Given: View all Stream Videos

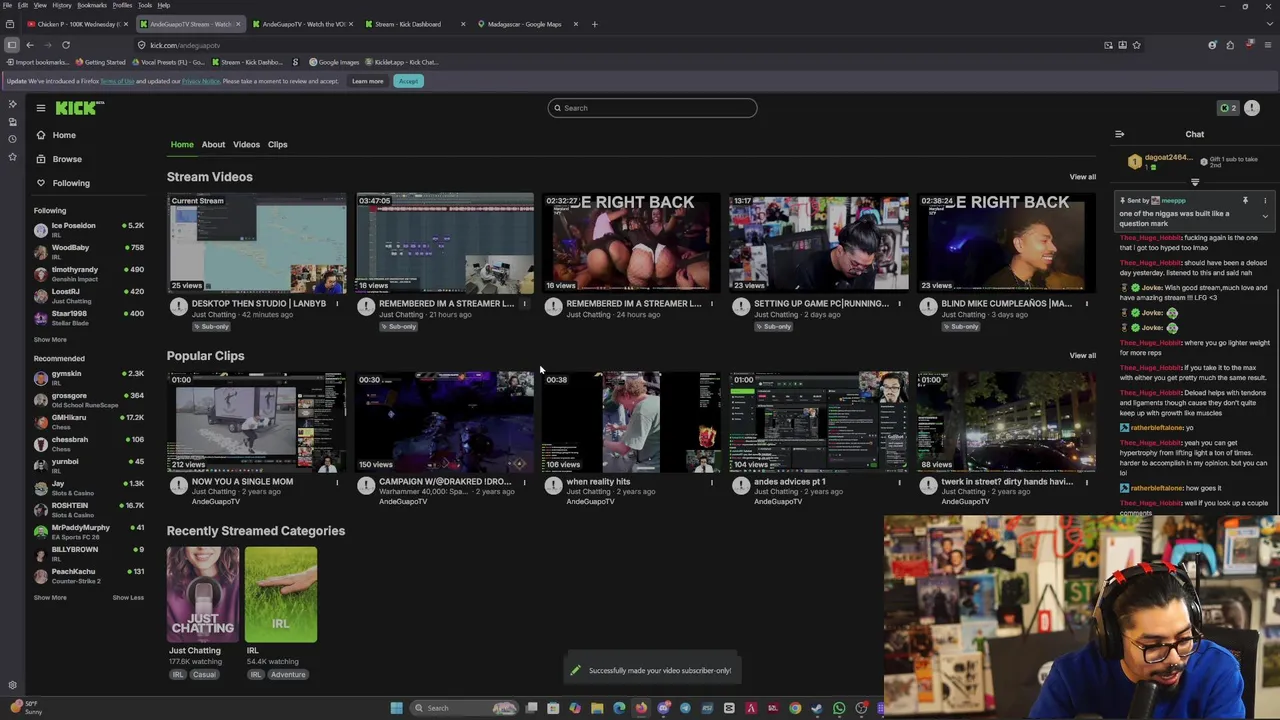Looking at the screenshot, I should point(1082,177).
